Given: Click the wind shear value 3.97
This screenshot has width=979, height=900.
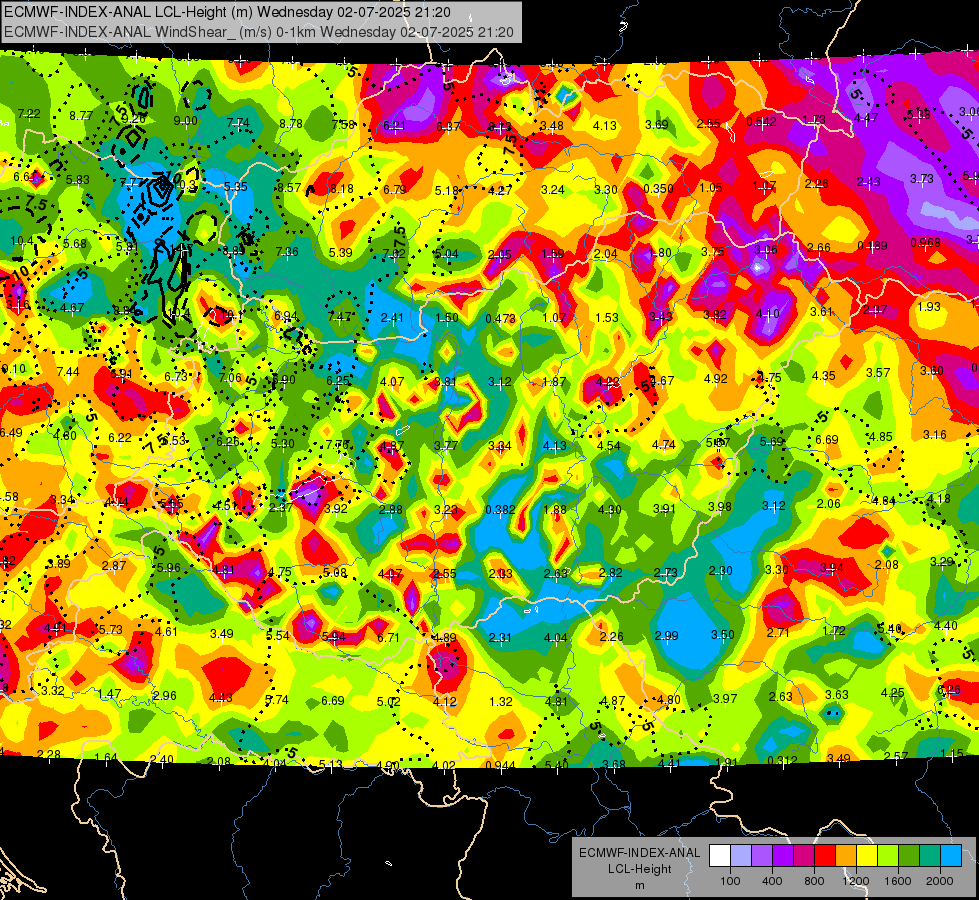Looking at the screenshot, I should click(725, 698).
